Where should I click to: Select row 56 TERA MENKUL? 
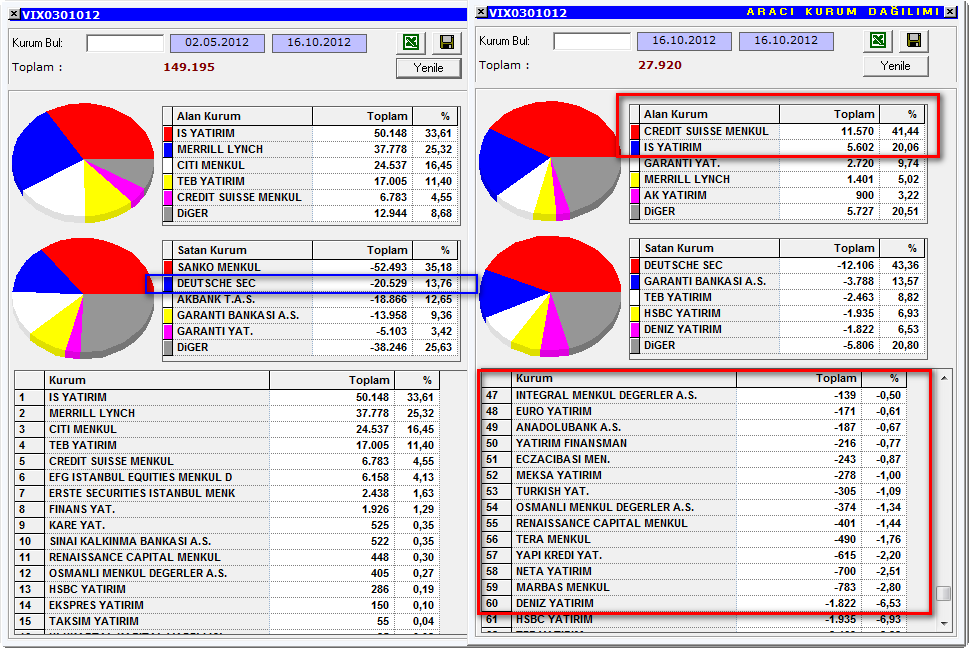(694, 539)
